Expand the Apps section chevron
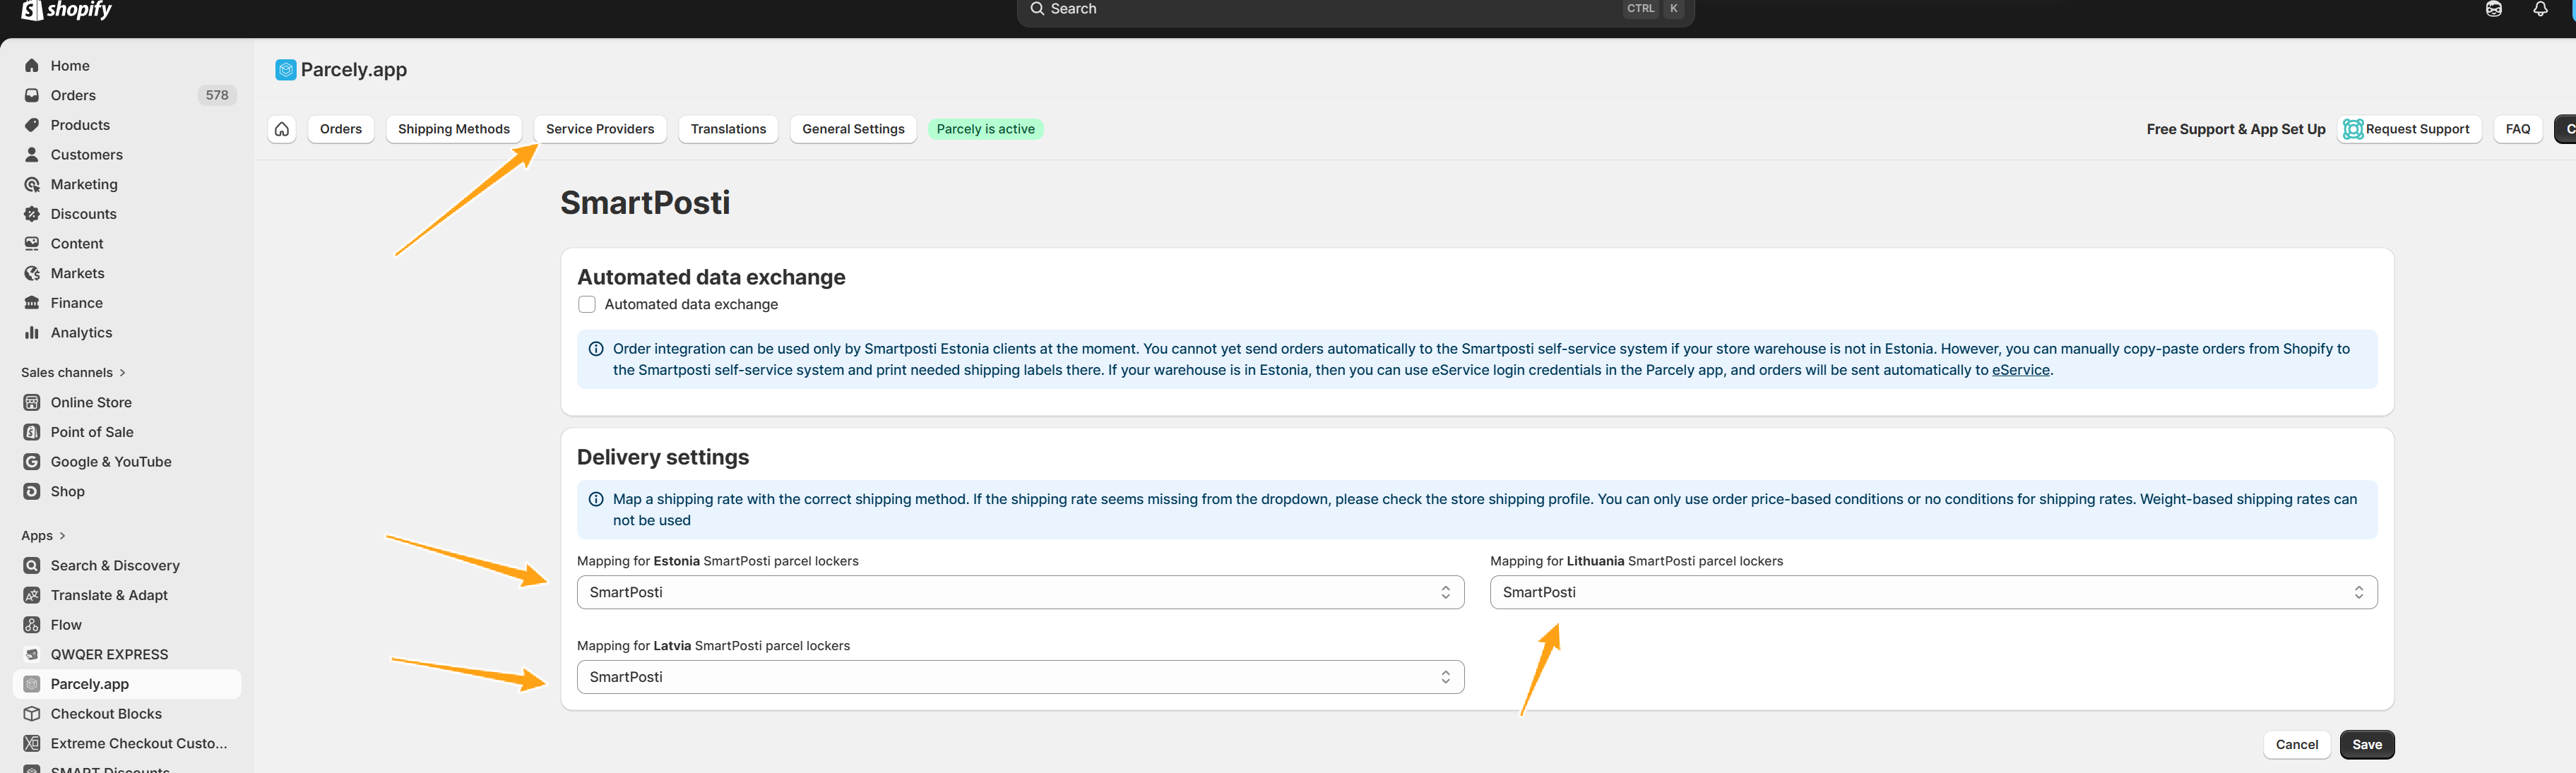The image size is (2576, 773). pos(62,536)
